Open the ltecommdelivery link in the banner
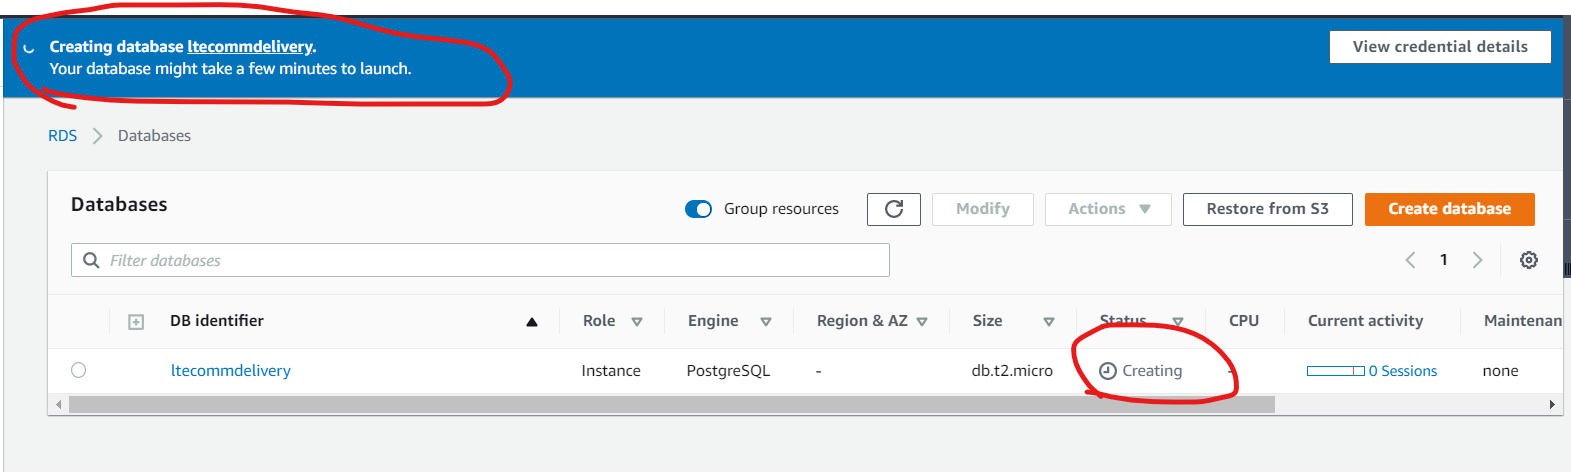Viewport: 1571px width, 472px height. pos(250,47)
